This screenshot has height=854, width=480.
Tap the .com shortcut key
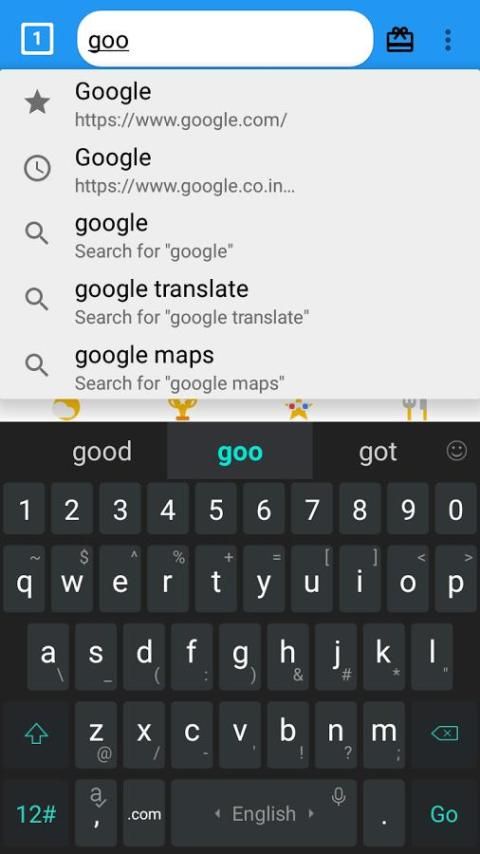tap(144, 814)
